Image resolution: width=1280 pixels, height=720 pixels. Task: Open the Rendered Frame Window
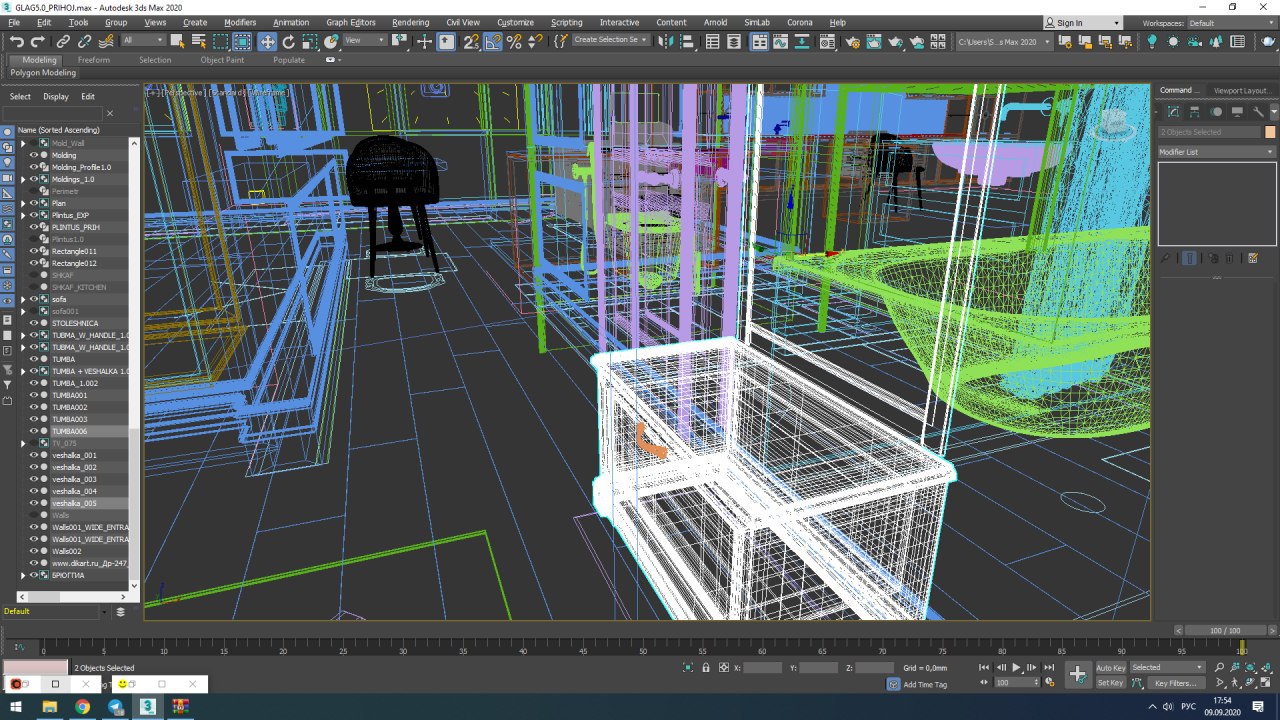[874, 41]
